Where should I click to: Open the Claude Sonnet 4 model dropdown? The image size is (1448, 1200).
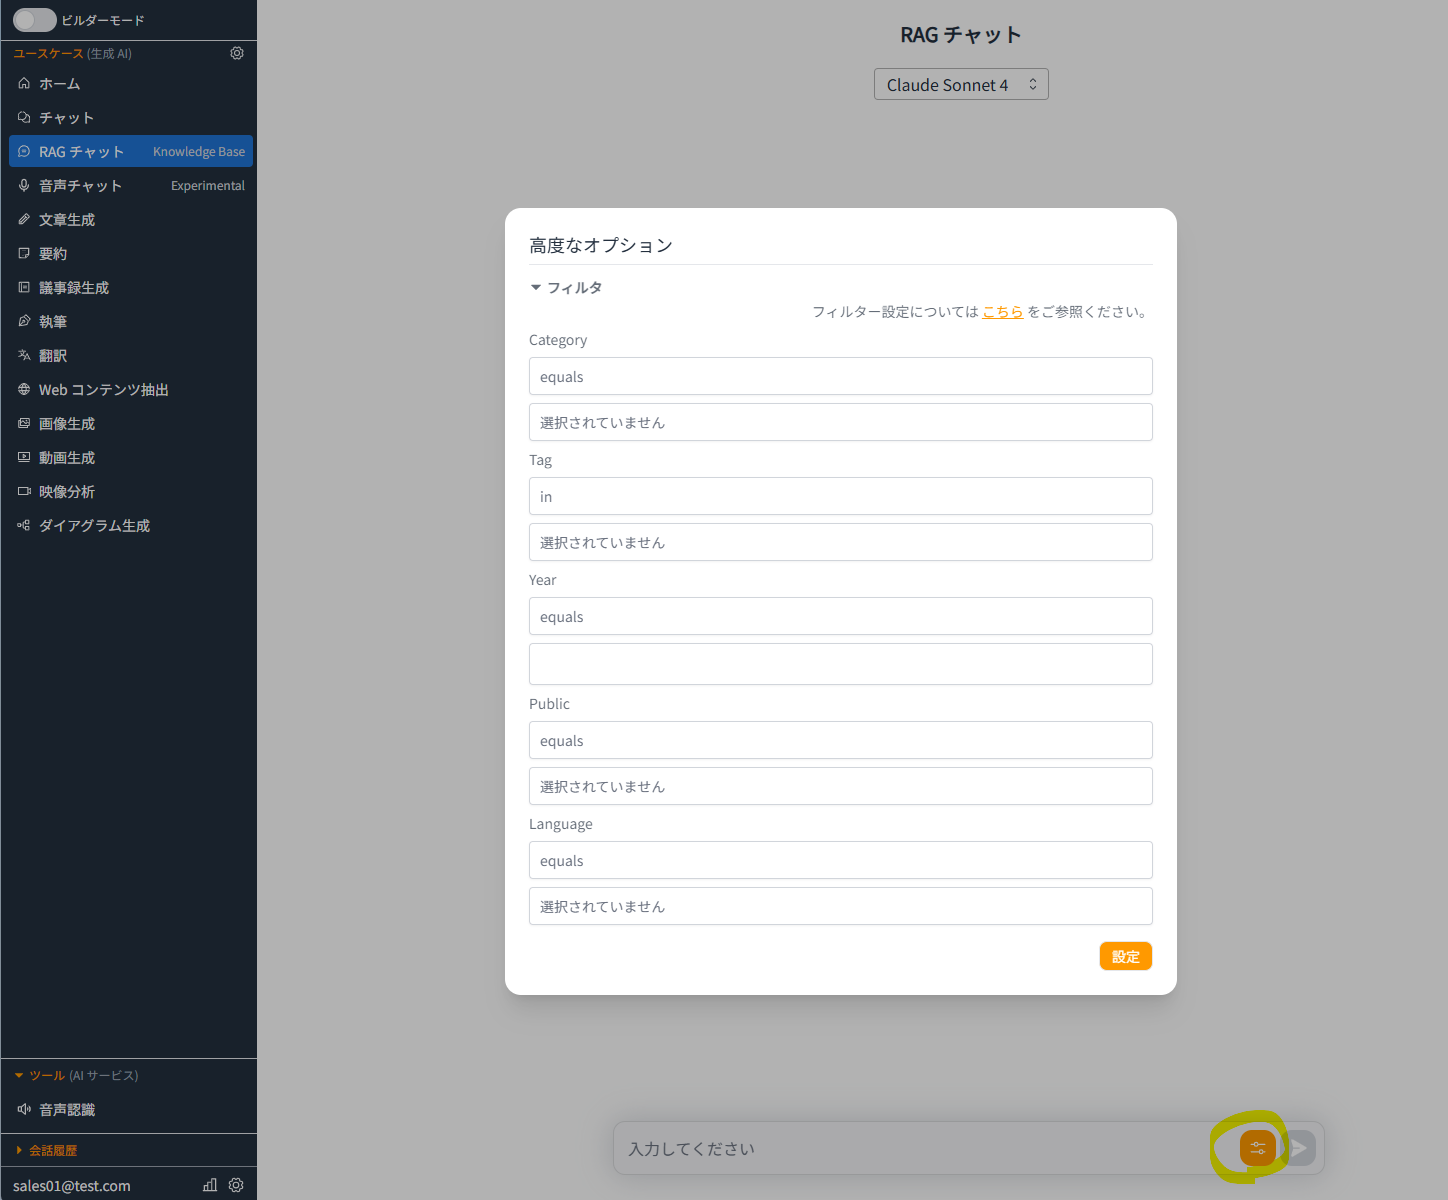(961, 85)
